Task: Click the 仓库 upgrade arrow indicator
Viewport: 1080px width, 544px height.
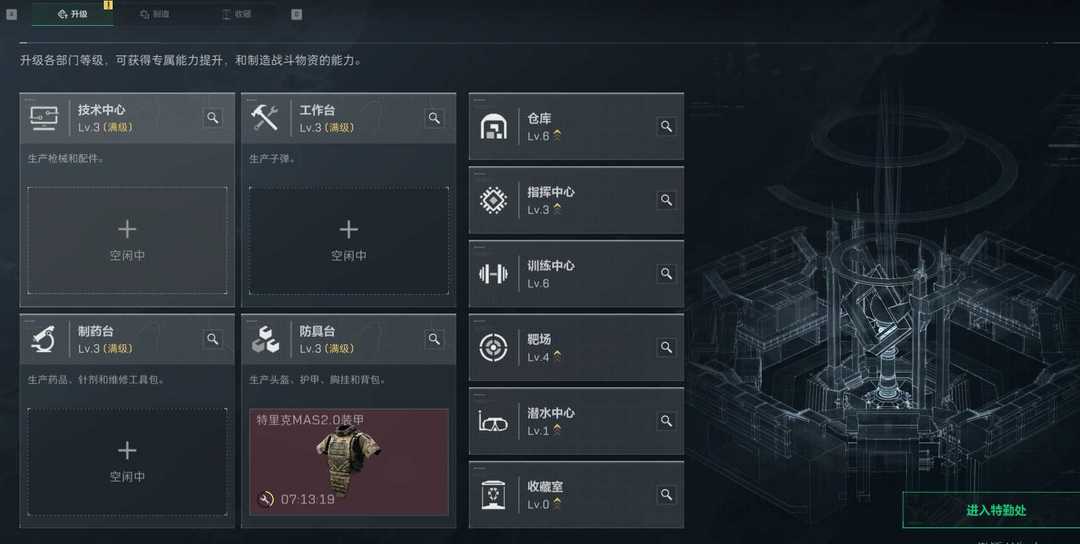Action: (x=557, y=136)
